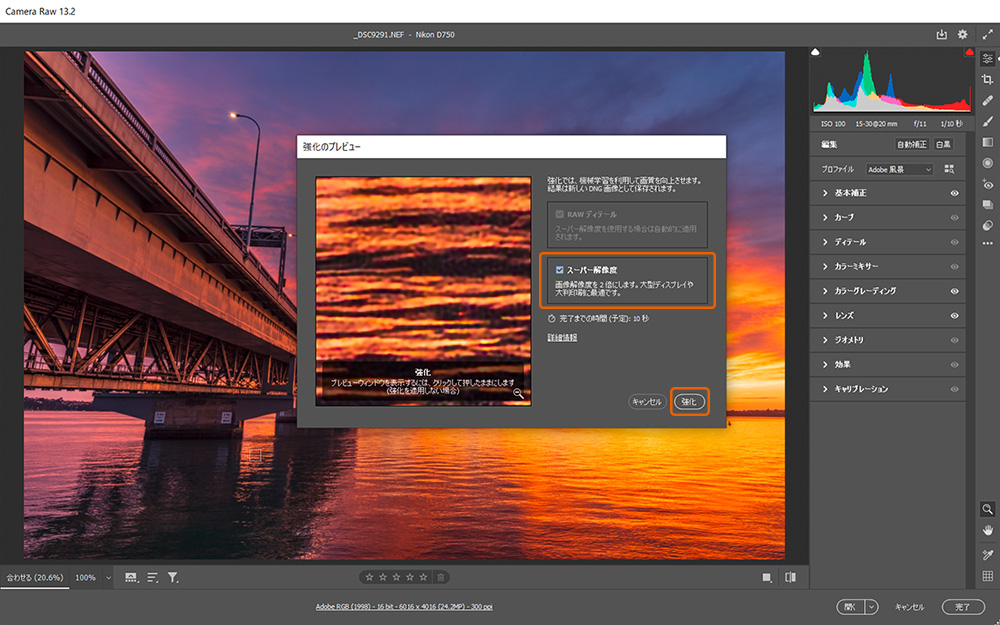Toggle highlight clipping warning triangle
This screenshot has width=1000, height=625.
point(969,52)
